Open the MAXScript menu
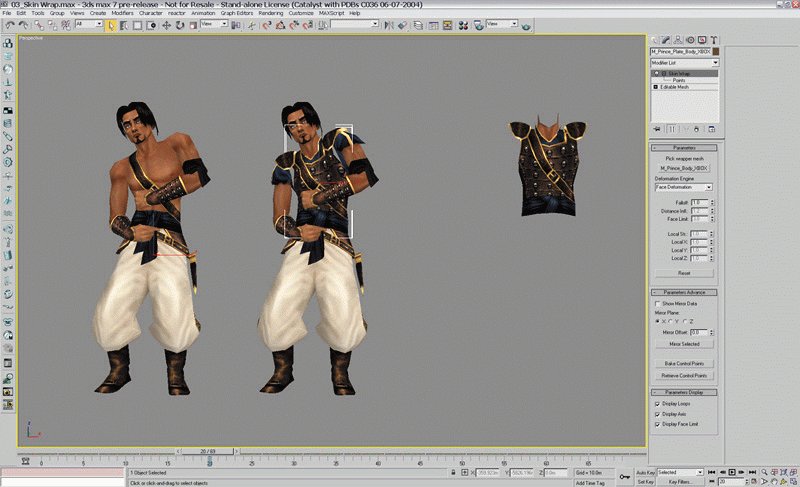The height and width of the screenshot is (487, 800). tap(331, 13)
